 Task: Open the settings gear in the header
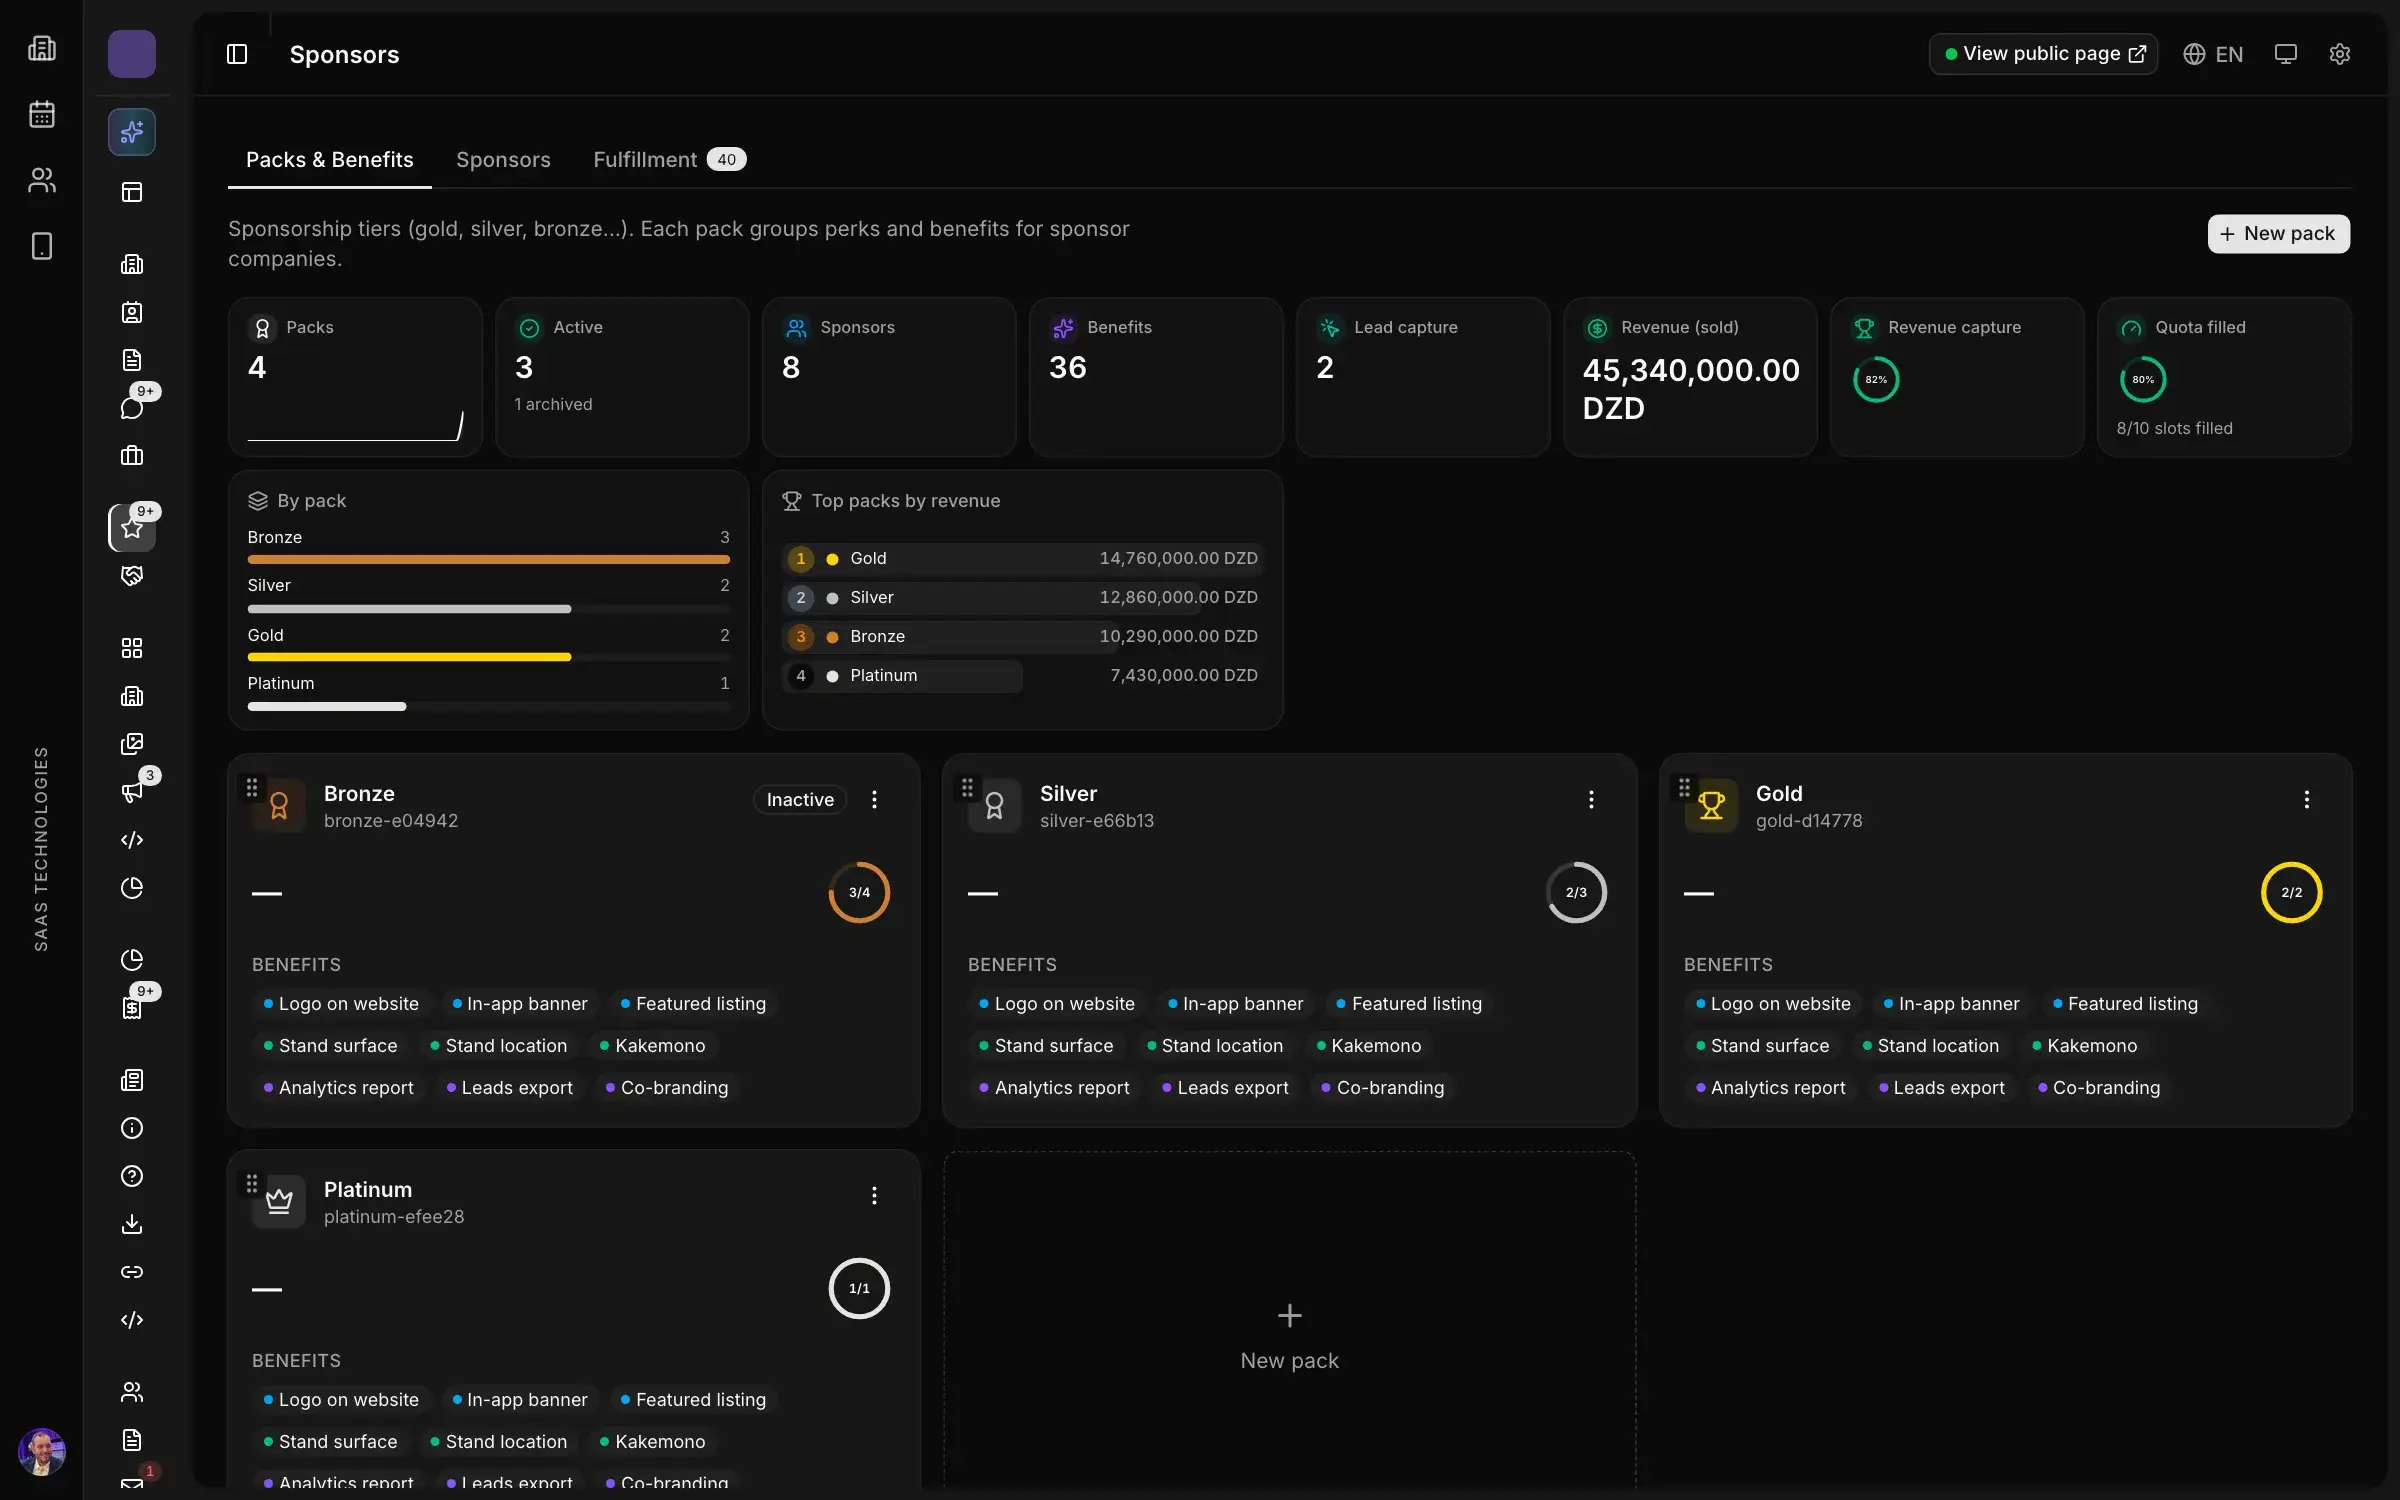point(2339,54)
